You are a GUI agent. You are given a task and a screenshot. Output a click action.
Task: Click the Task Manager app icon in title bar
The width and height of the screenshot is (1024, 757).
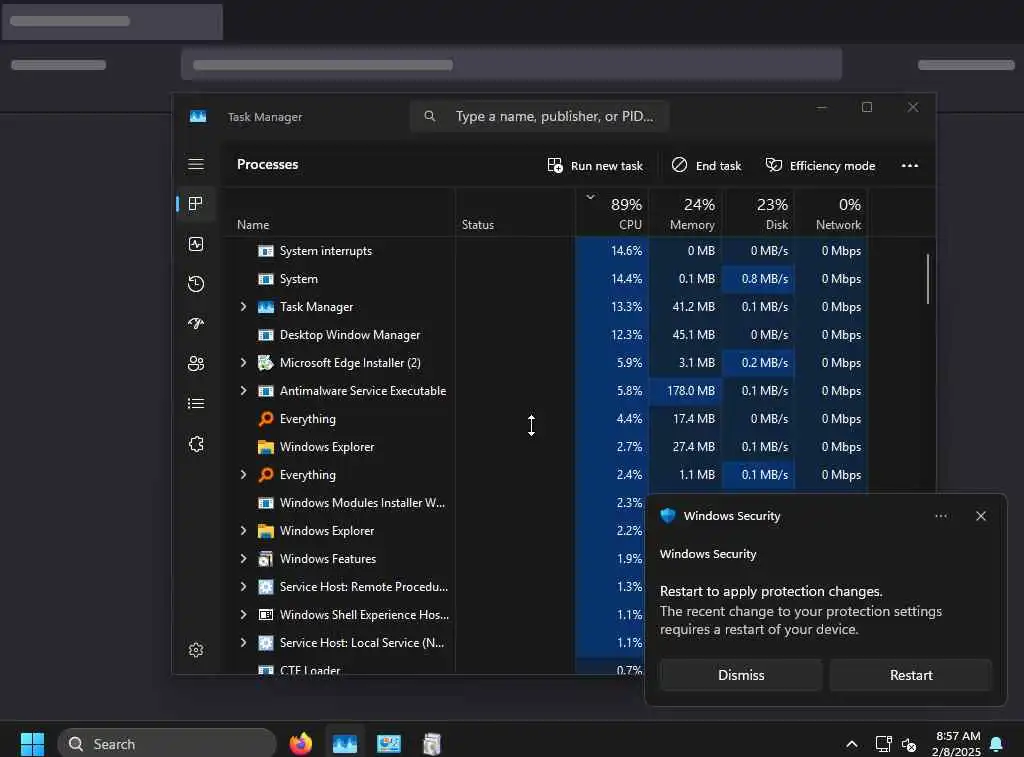198,116
